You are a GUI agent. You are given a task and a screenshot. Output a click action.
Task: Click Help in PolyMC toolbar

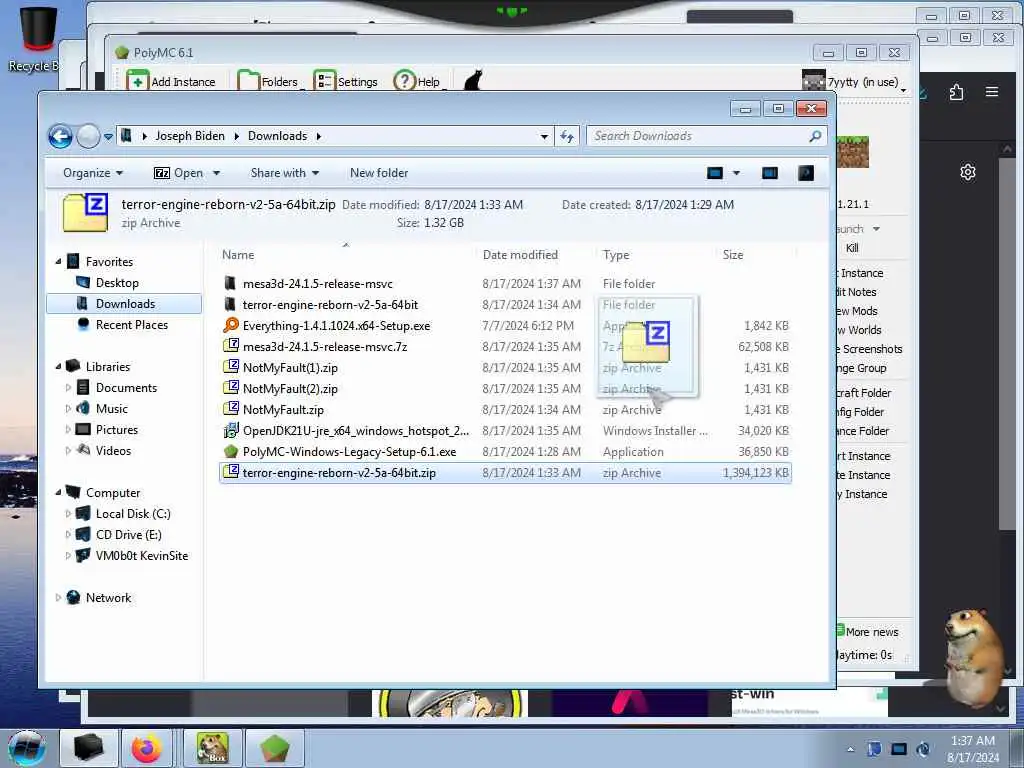(417, 82)
